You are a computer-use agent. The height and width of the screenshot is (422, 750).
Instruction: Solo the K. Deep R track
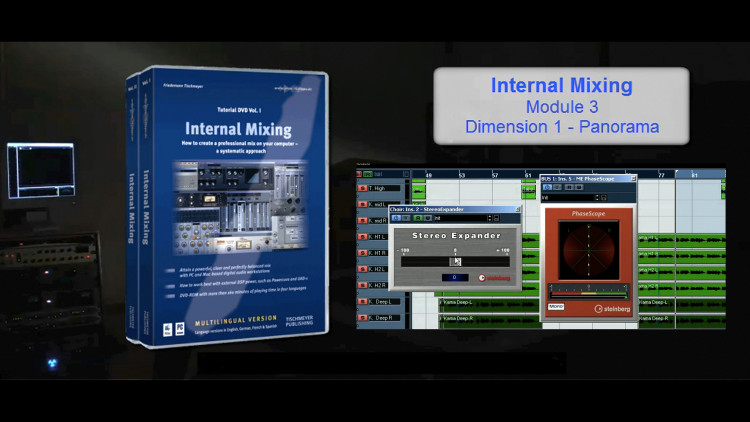coord(363,318)
